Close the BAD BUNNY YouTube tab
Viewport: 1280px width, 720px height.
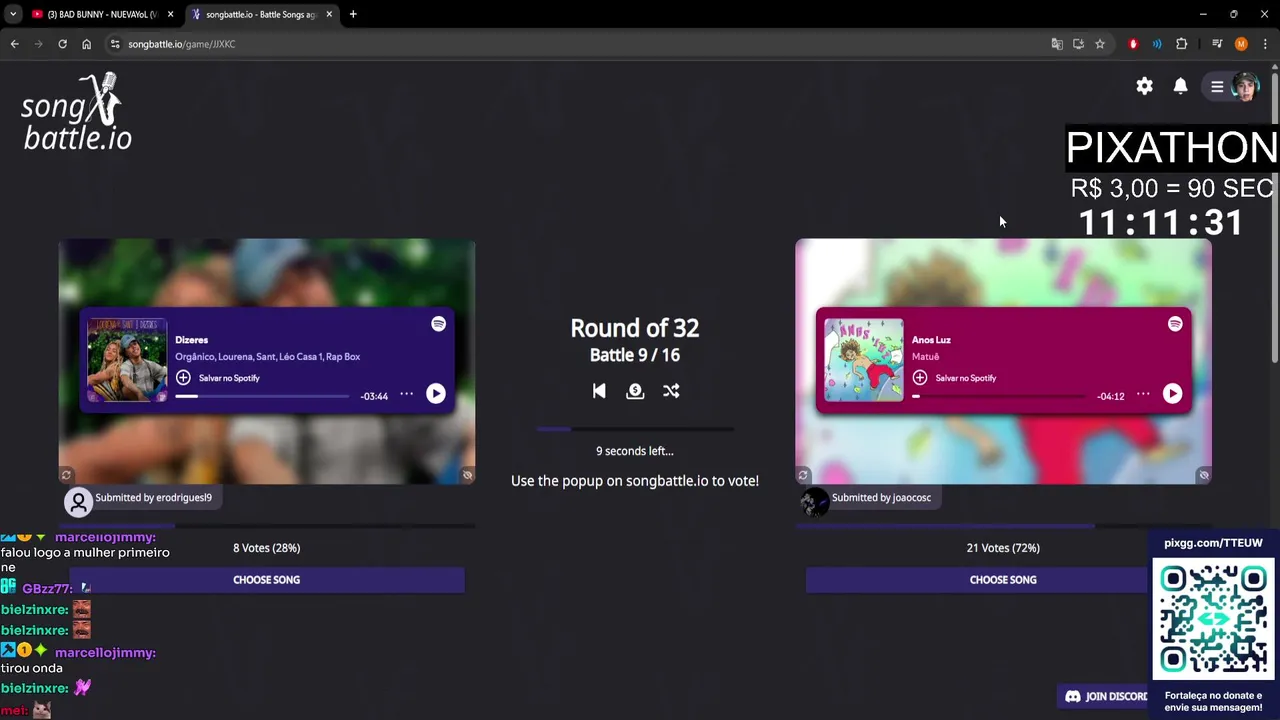click(170, 14)
